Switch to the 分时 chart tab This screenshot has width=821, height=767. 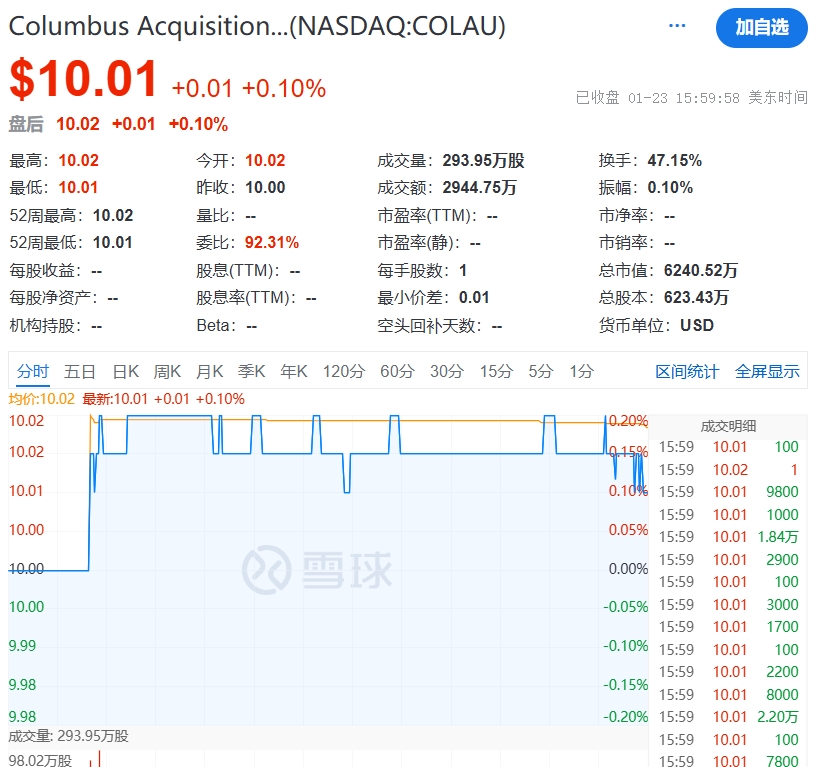coord(34,370)
